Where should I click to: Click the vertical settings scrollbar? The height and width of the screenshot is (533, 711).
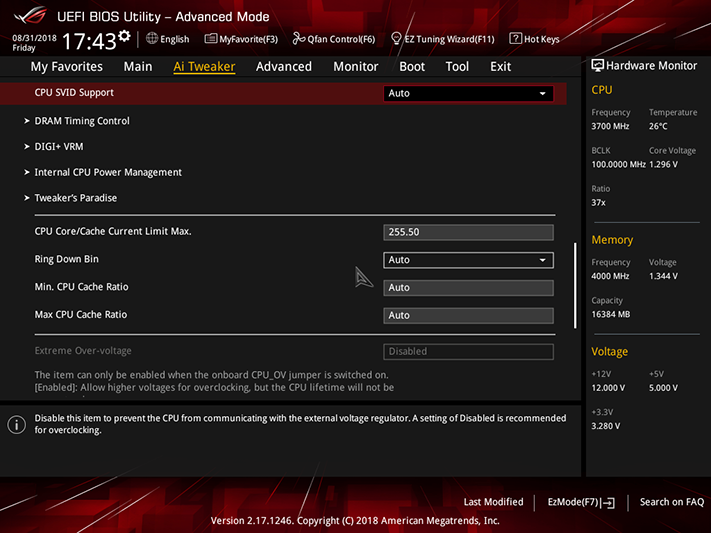575,285
